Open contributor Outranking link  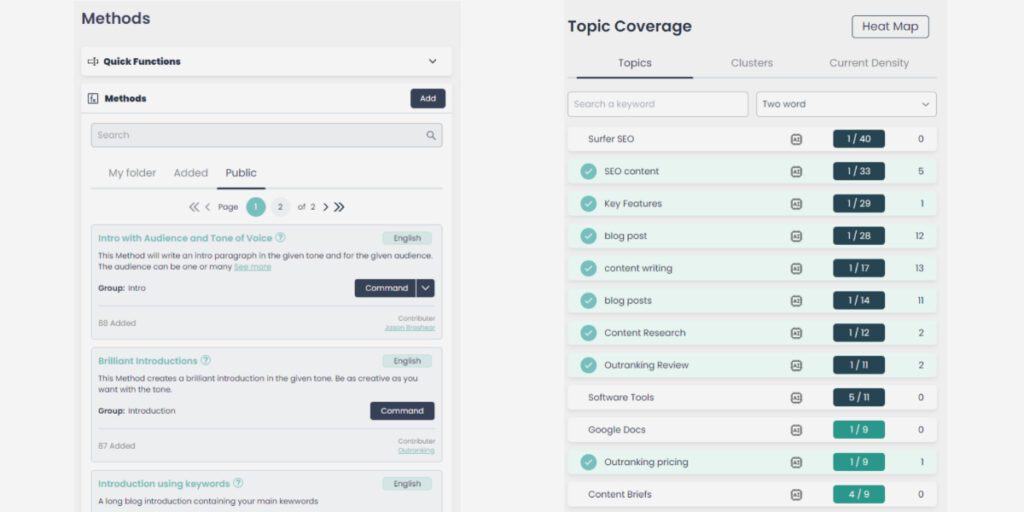click(416, 451)
